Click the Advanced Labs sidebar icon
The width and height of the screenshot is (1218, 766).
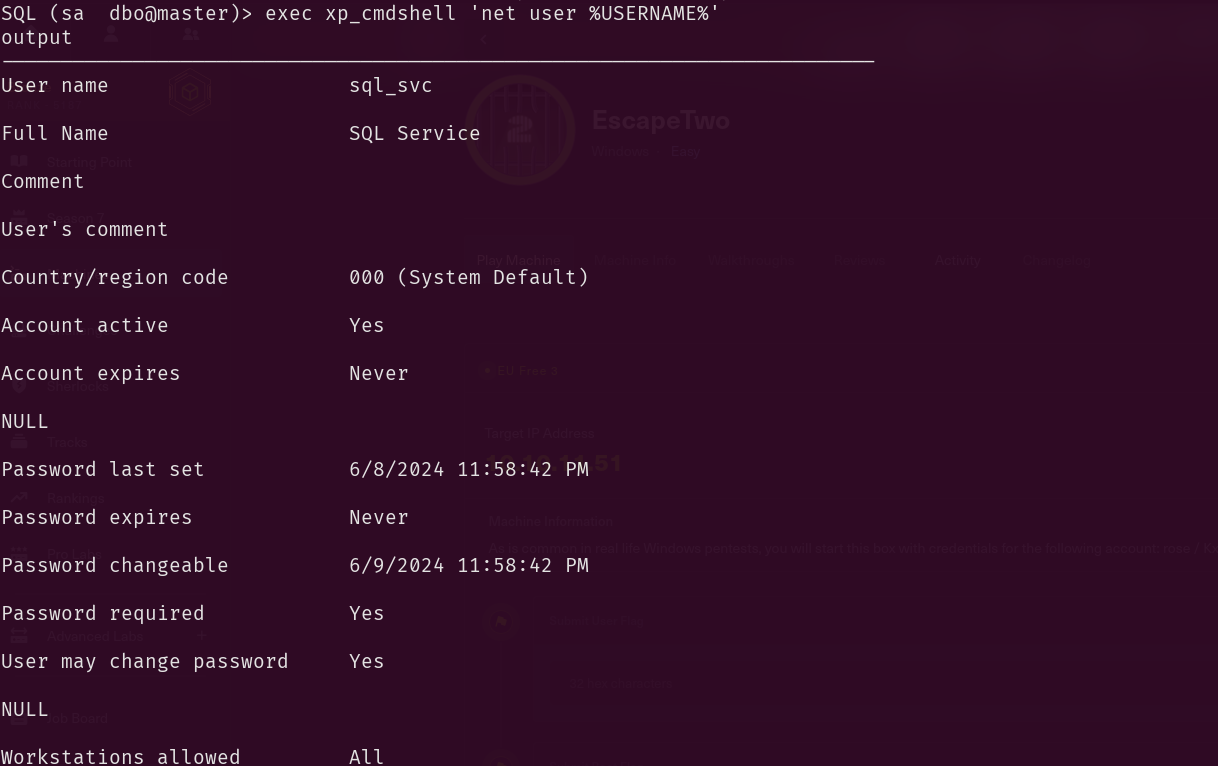pos(19,636)
